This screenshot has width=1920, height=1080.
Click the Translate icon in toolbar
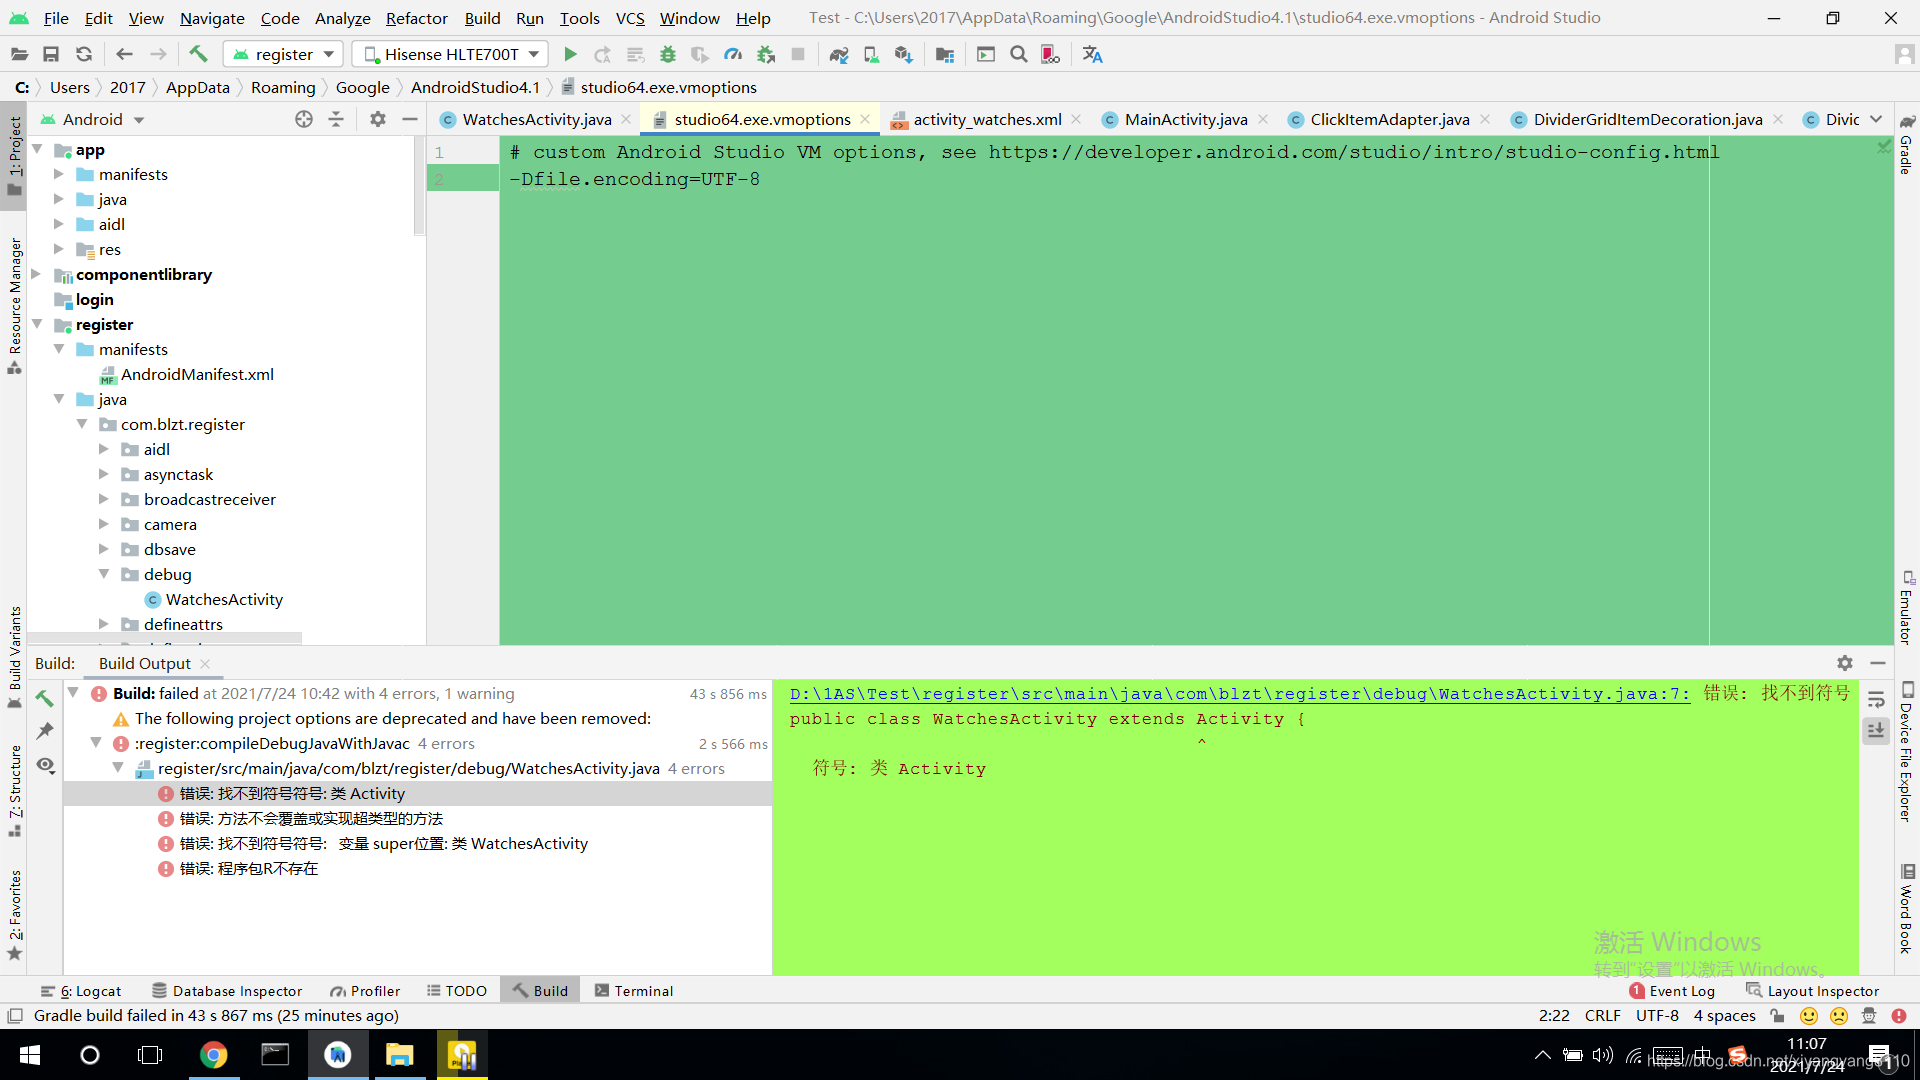pyautogui.click(x=1092, y=55)
